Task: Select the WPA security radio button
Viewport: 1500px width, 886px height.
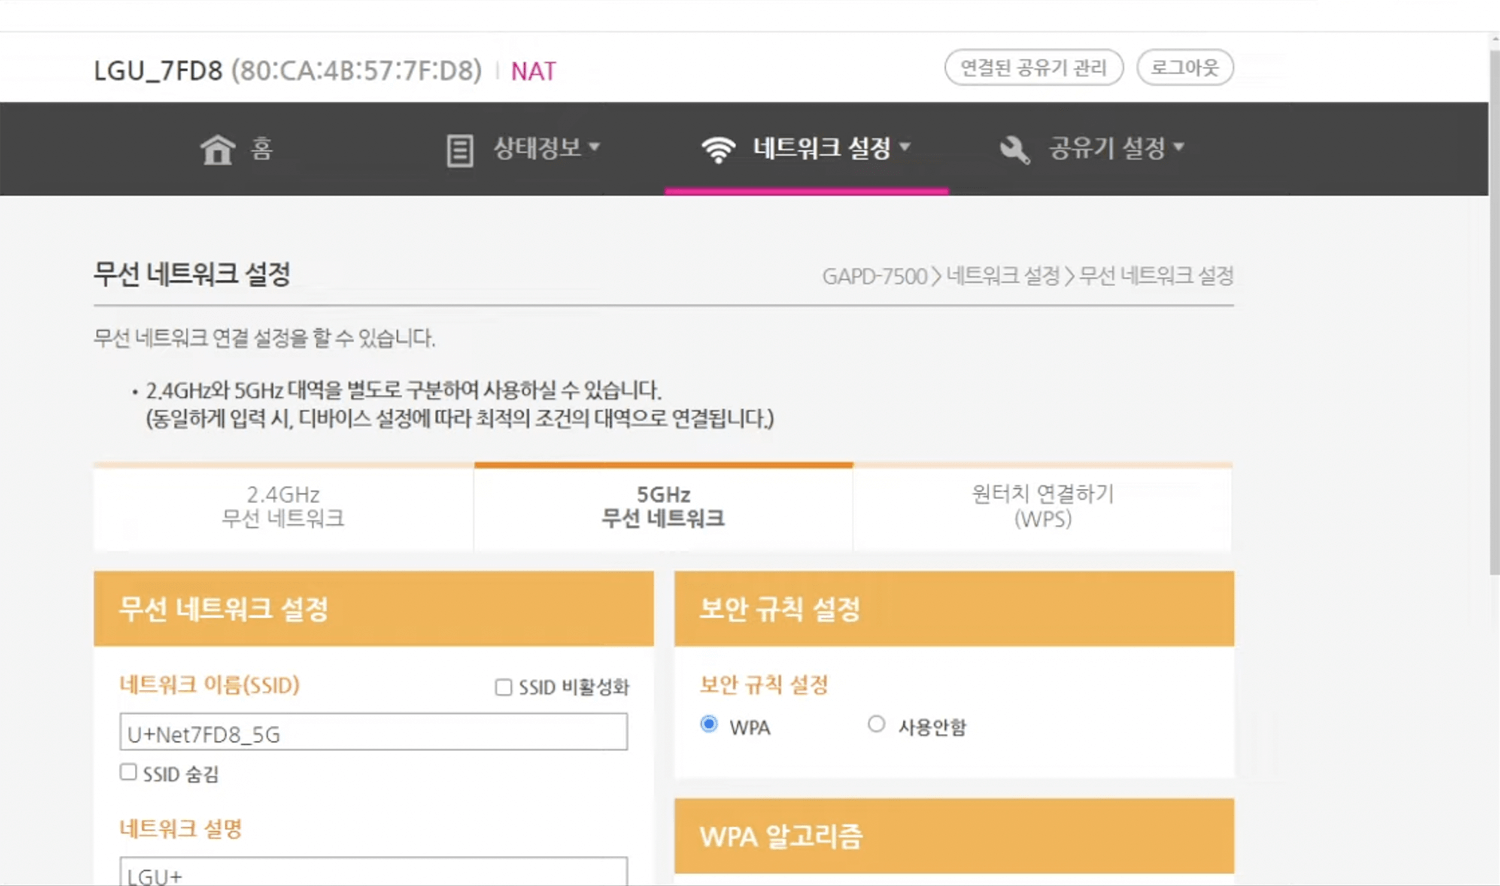Action: coord(709,724)
